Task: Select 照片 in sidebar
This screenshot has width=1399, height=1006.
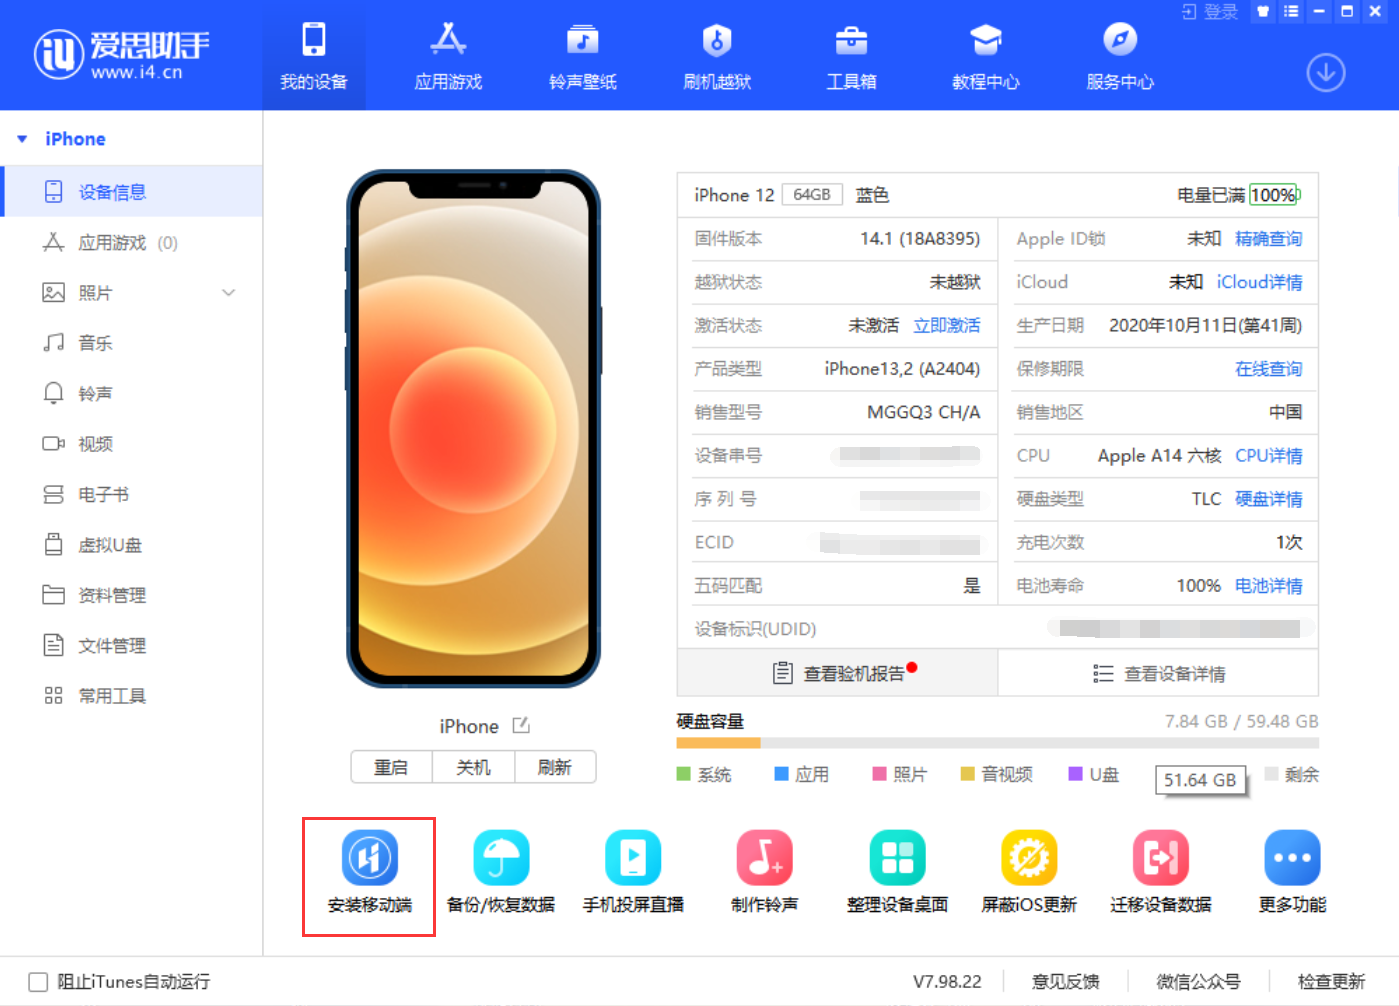Action: [132, 293]
